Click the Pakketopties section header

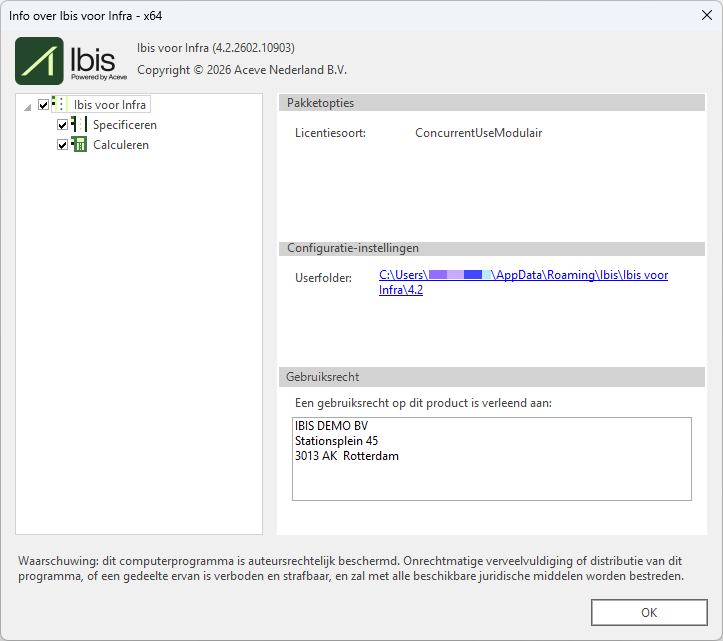pyautogui.click(x=491, y=103)
